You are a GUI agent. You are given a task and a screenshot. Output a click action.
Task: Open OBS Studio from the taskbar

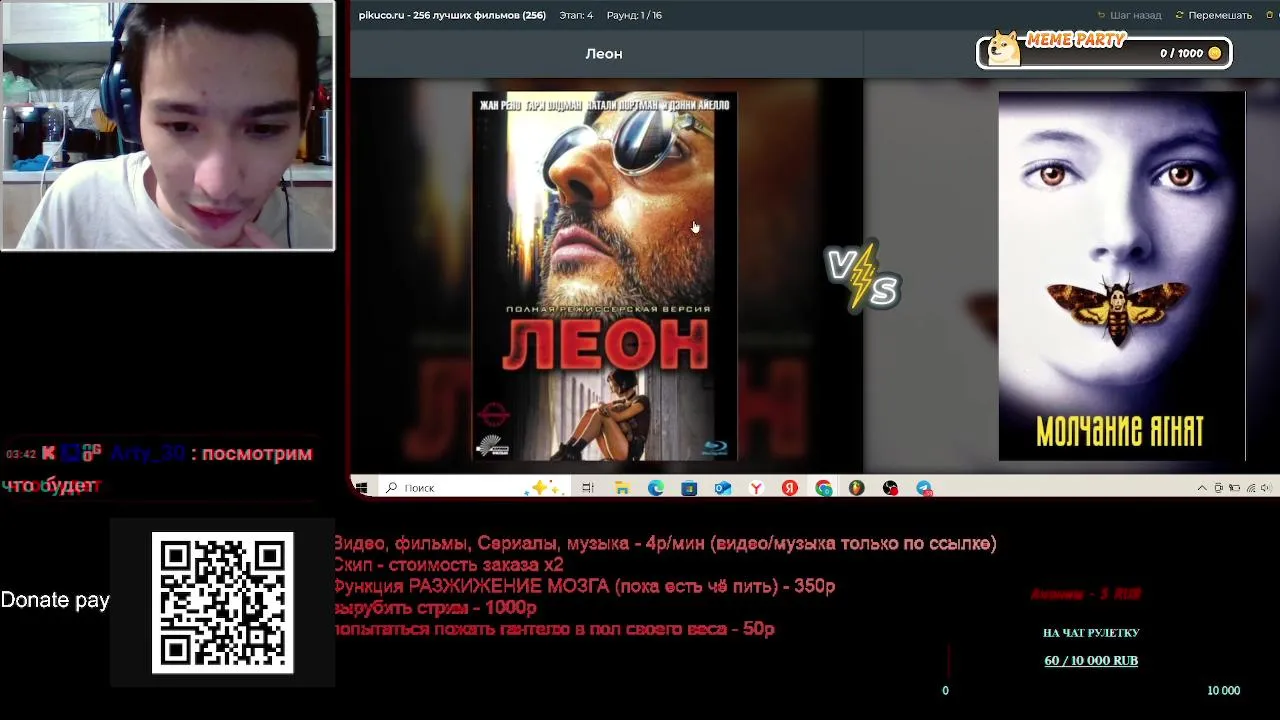pyautogui.click(x=890, y=488)
